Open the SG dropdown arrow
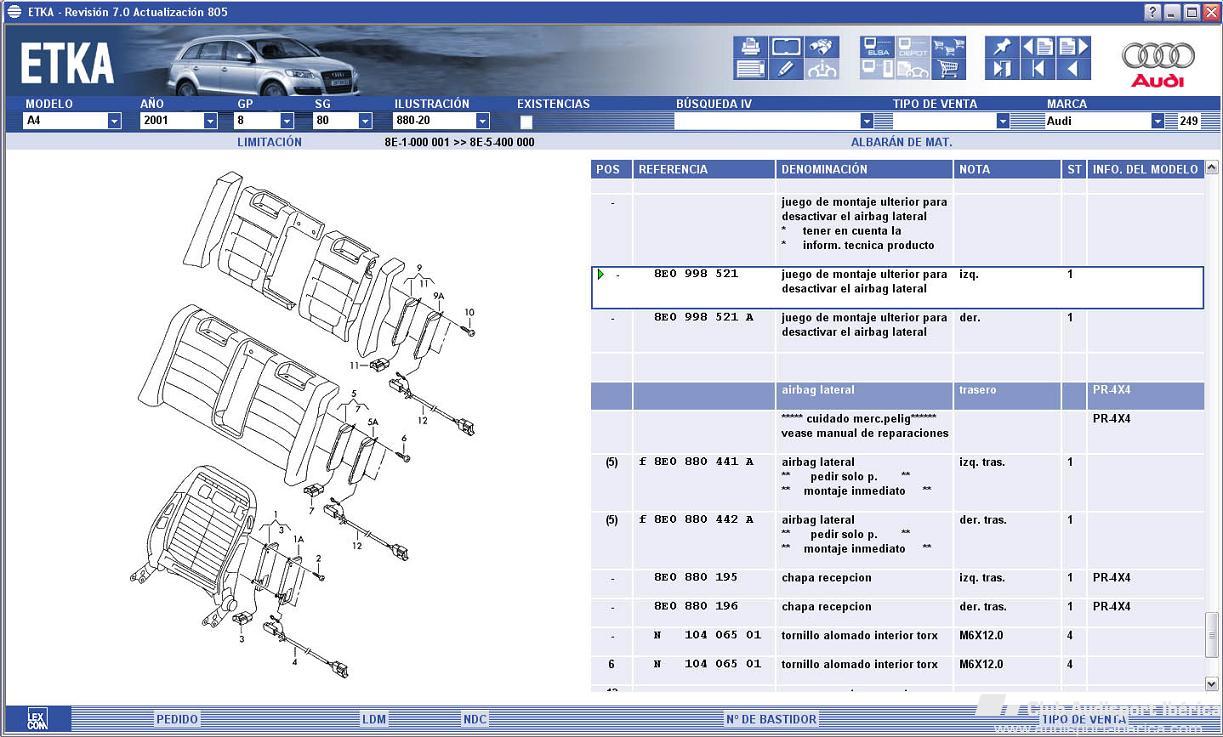The height and width of the screenshot is (737, 1223). pos(365,121)
